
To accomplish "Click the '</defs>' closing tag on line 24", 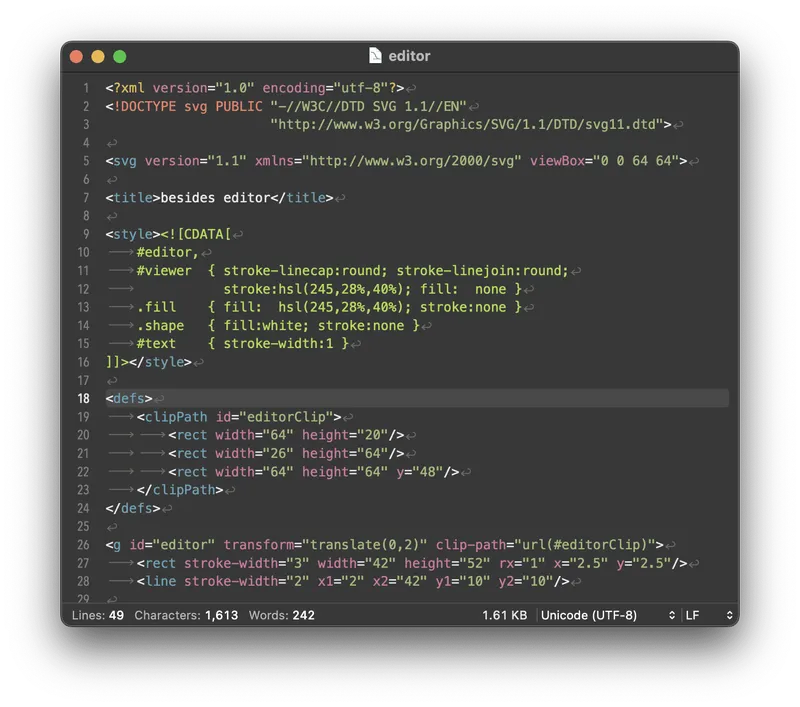I will (133, 509).
